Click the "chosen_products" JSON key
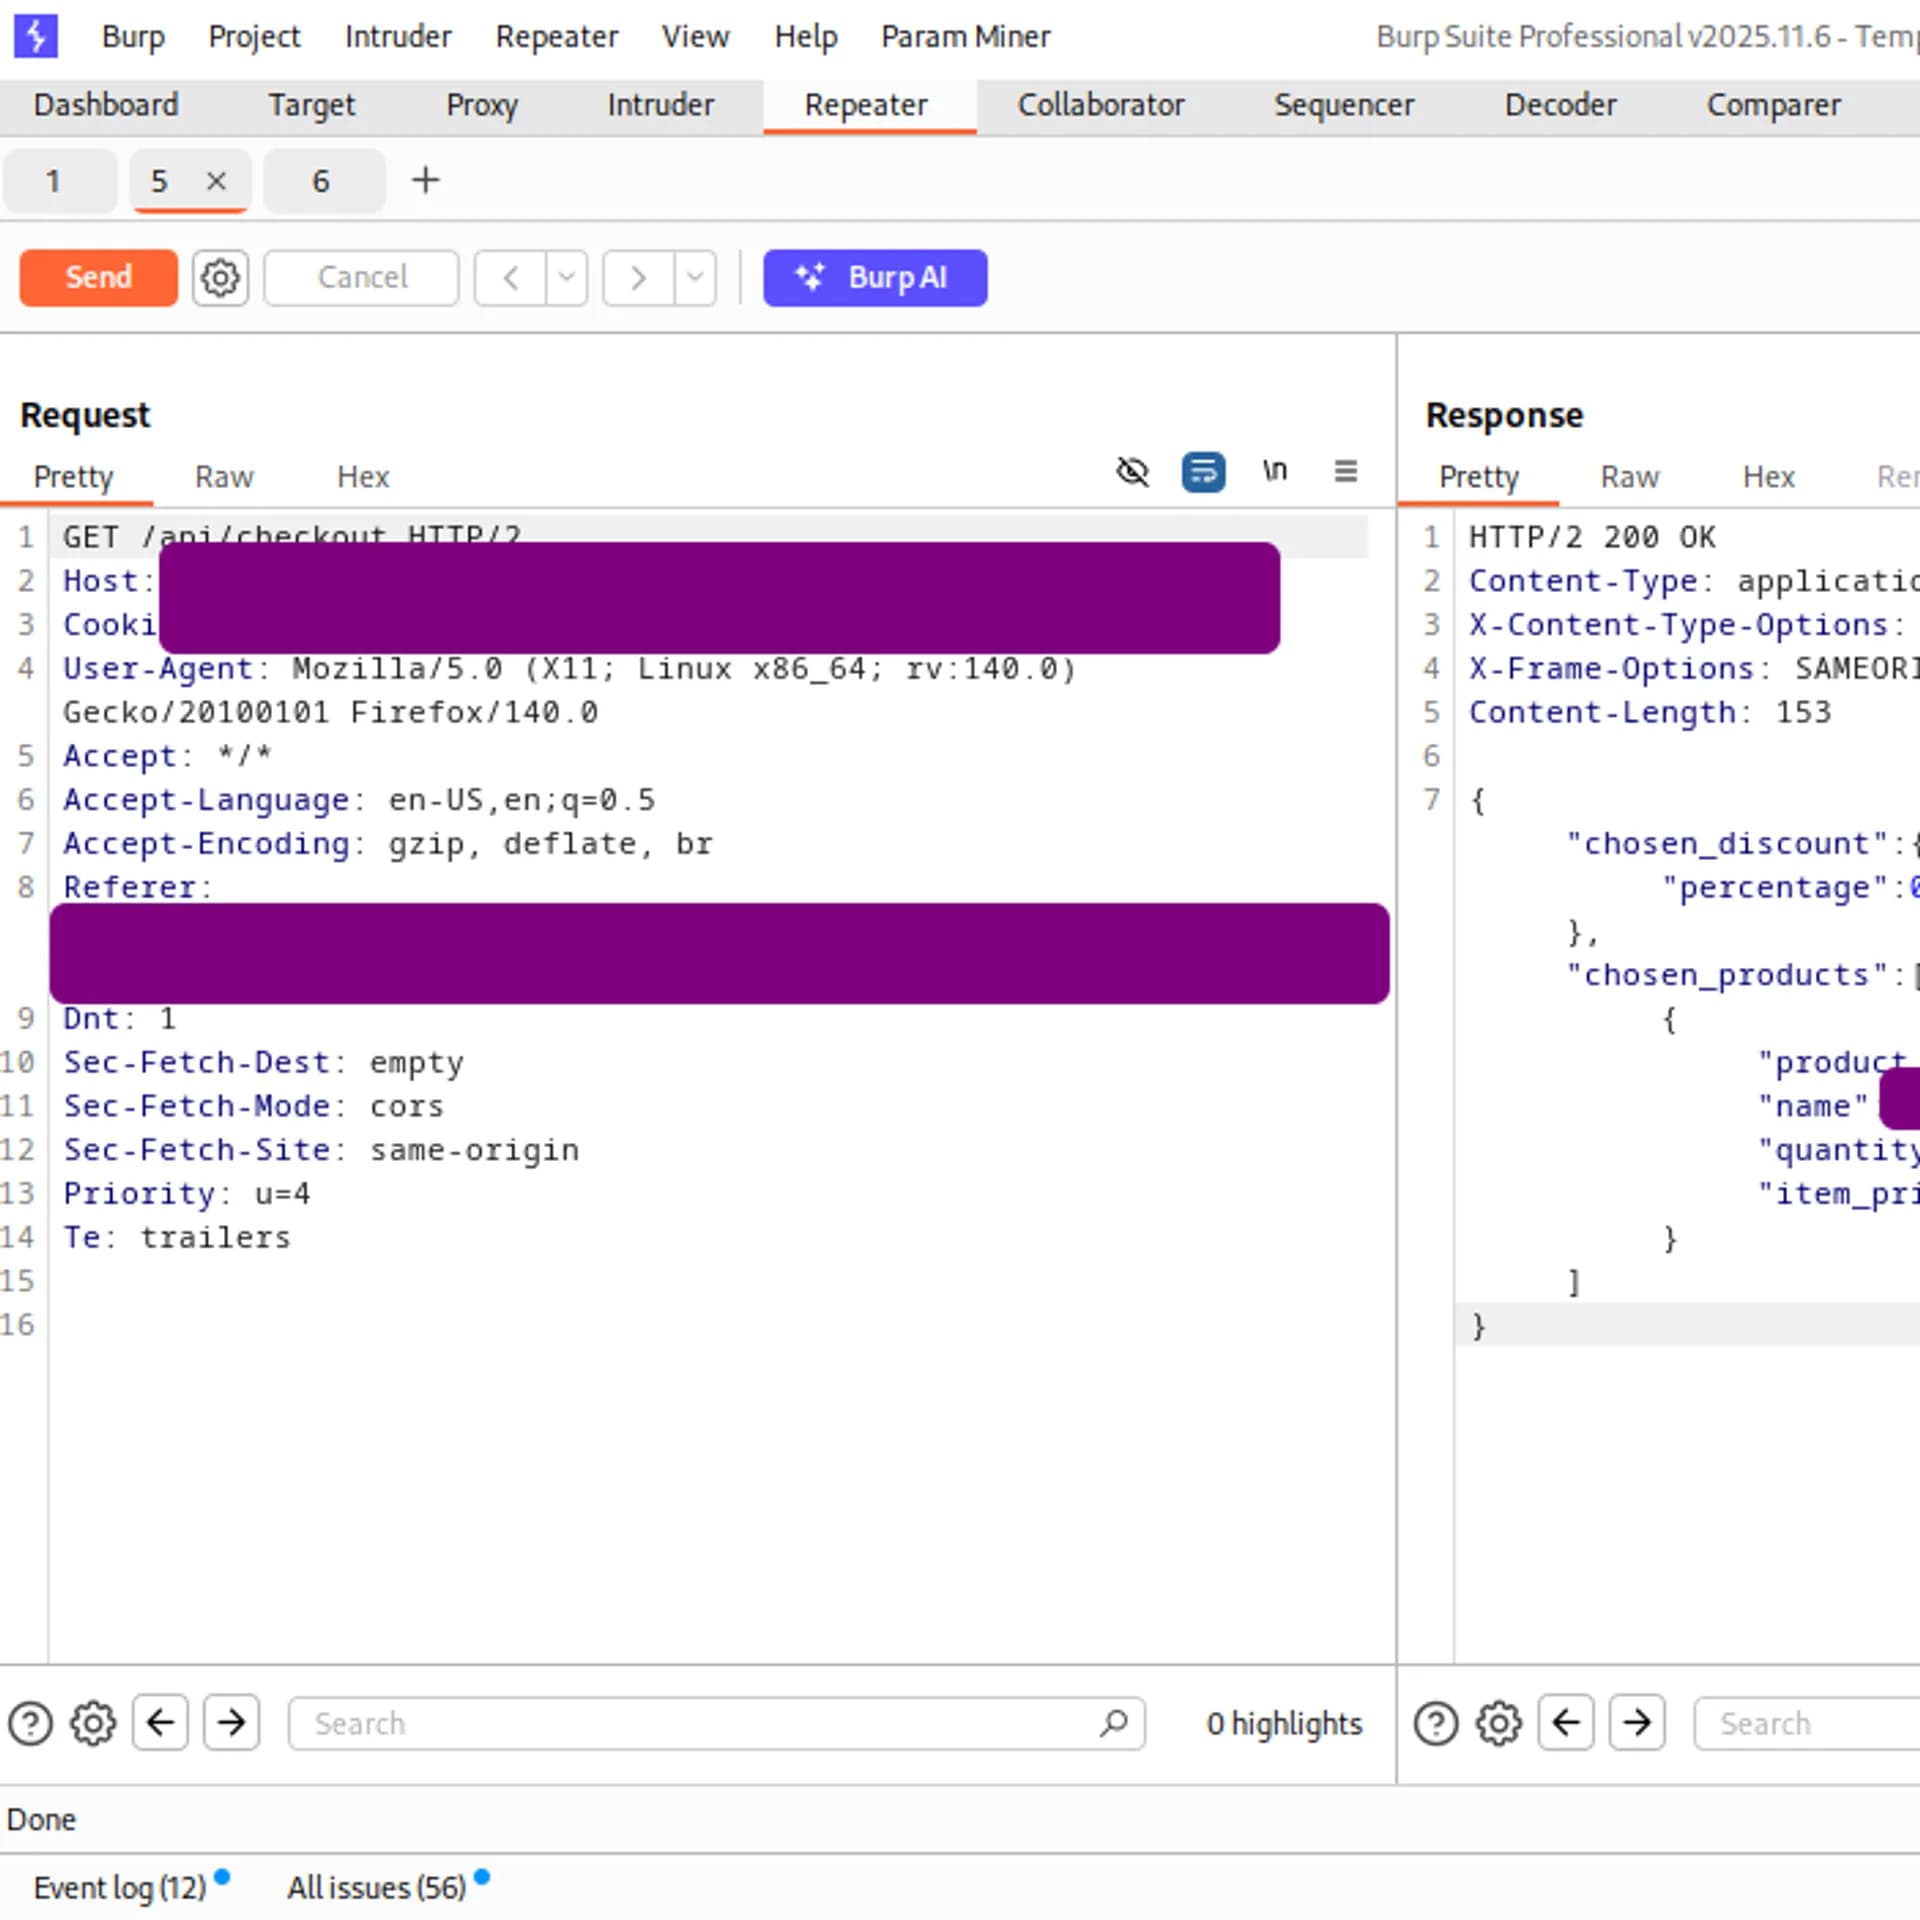The width and height of the screenshot is (1920, 1920). [x=1726, y=975]
